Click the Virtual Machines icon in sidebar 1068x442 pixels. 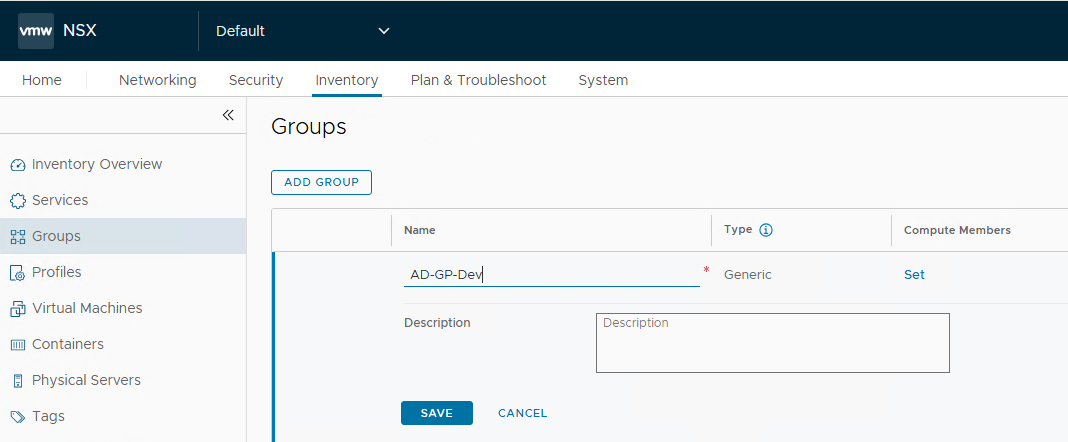(x=17, y=309)
